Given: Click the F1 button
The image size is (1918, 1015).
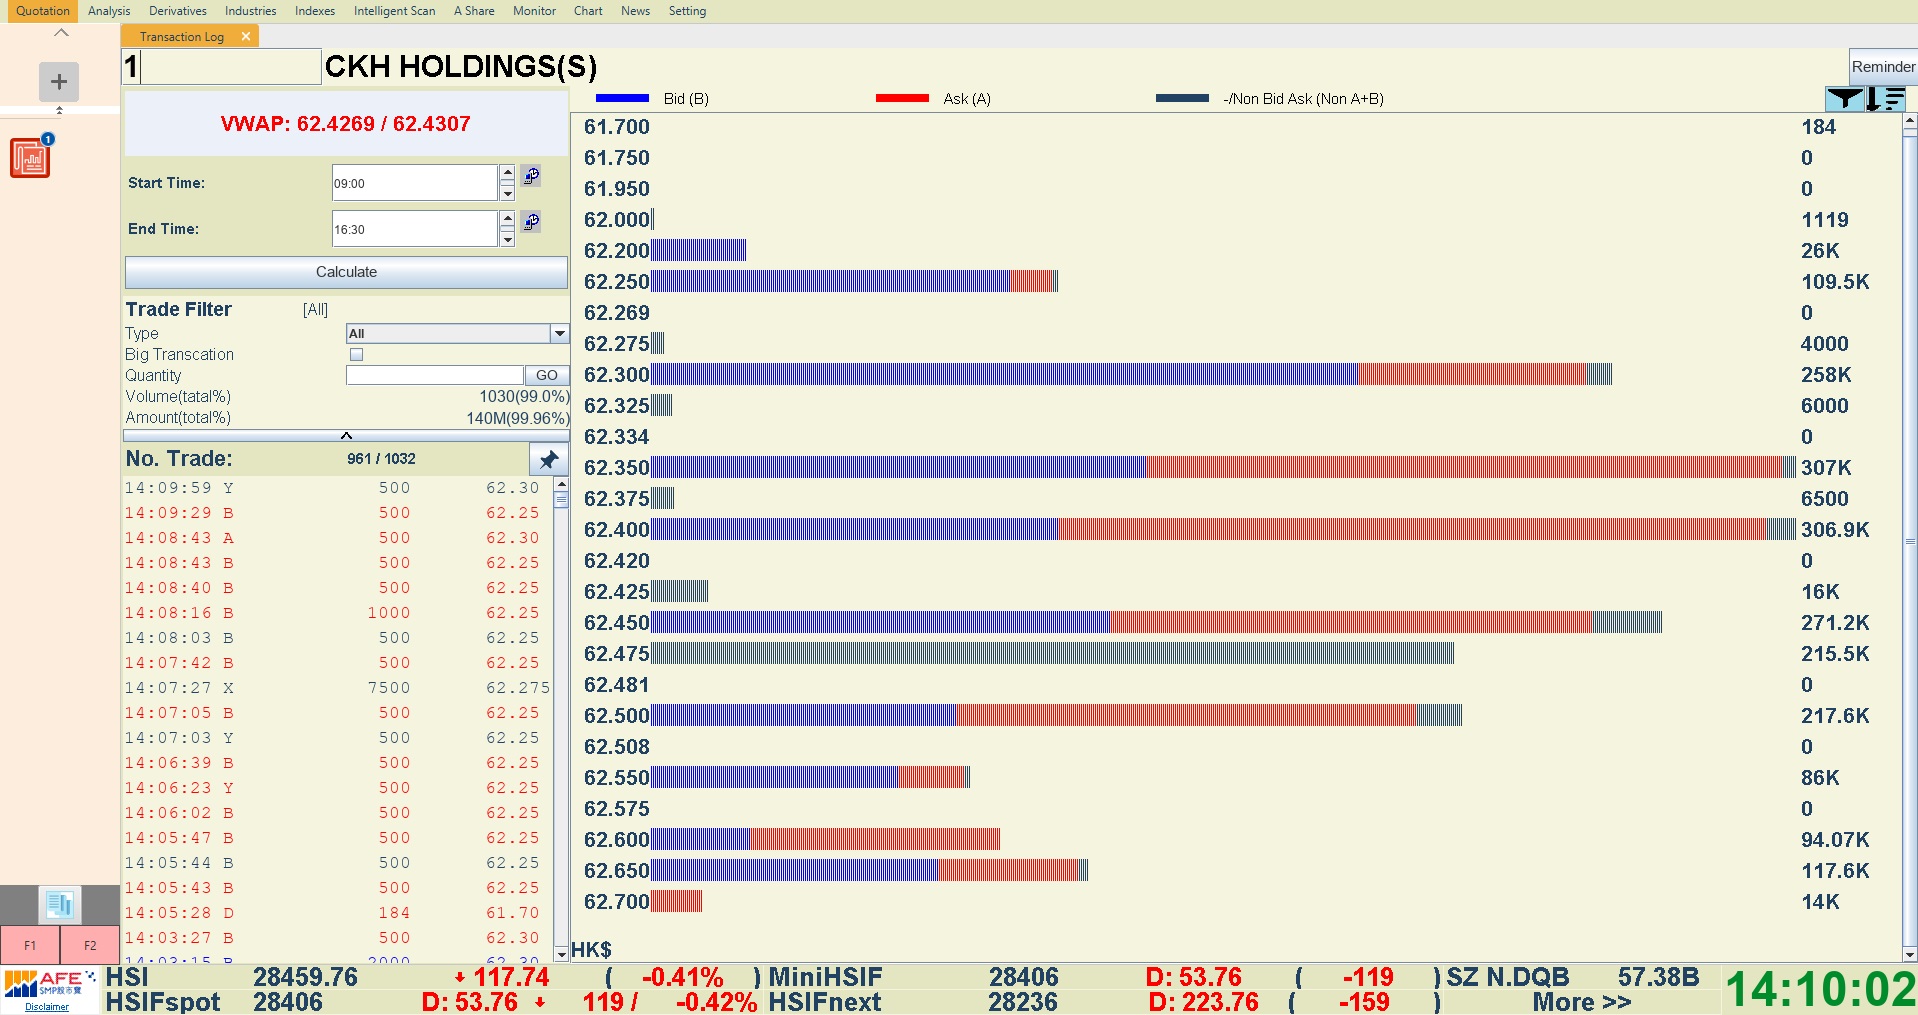Looking at the screenshot, I should (x=30, y=945).
